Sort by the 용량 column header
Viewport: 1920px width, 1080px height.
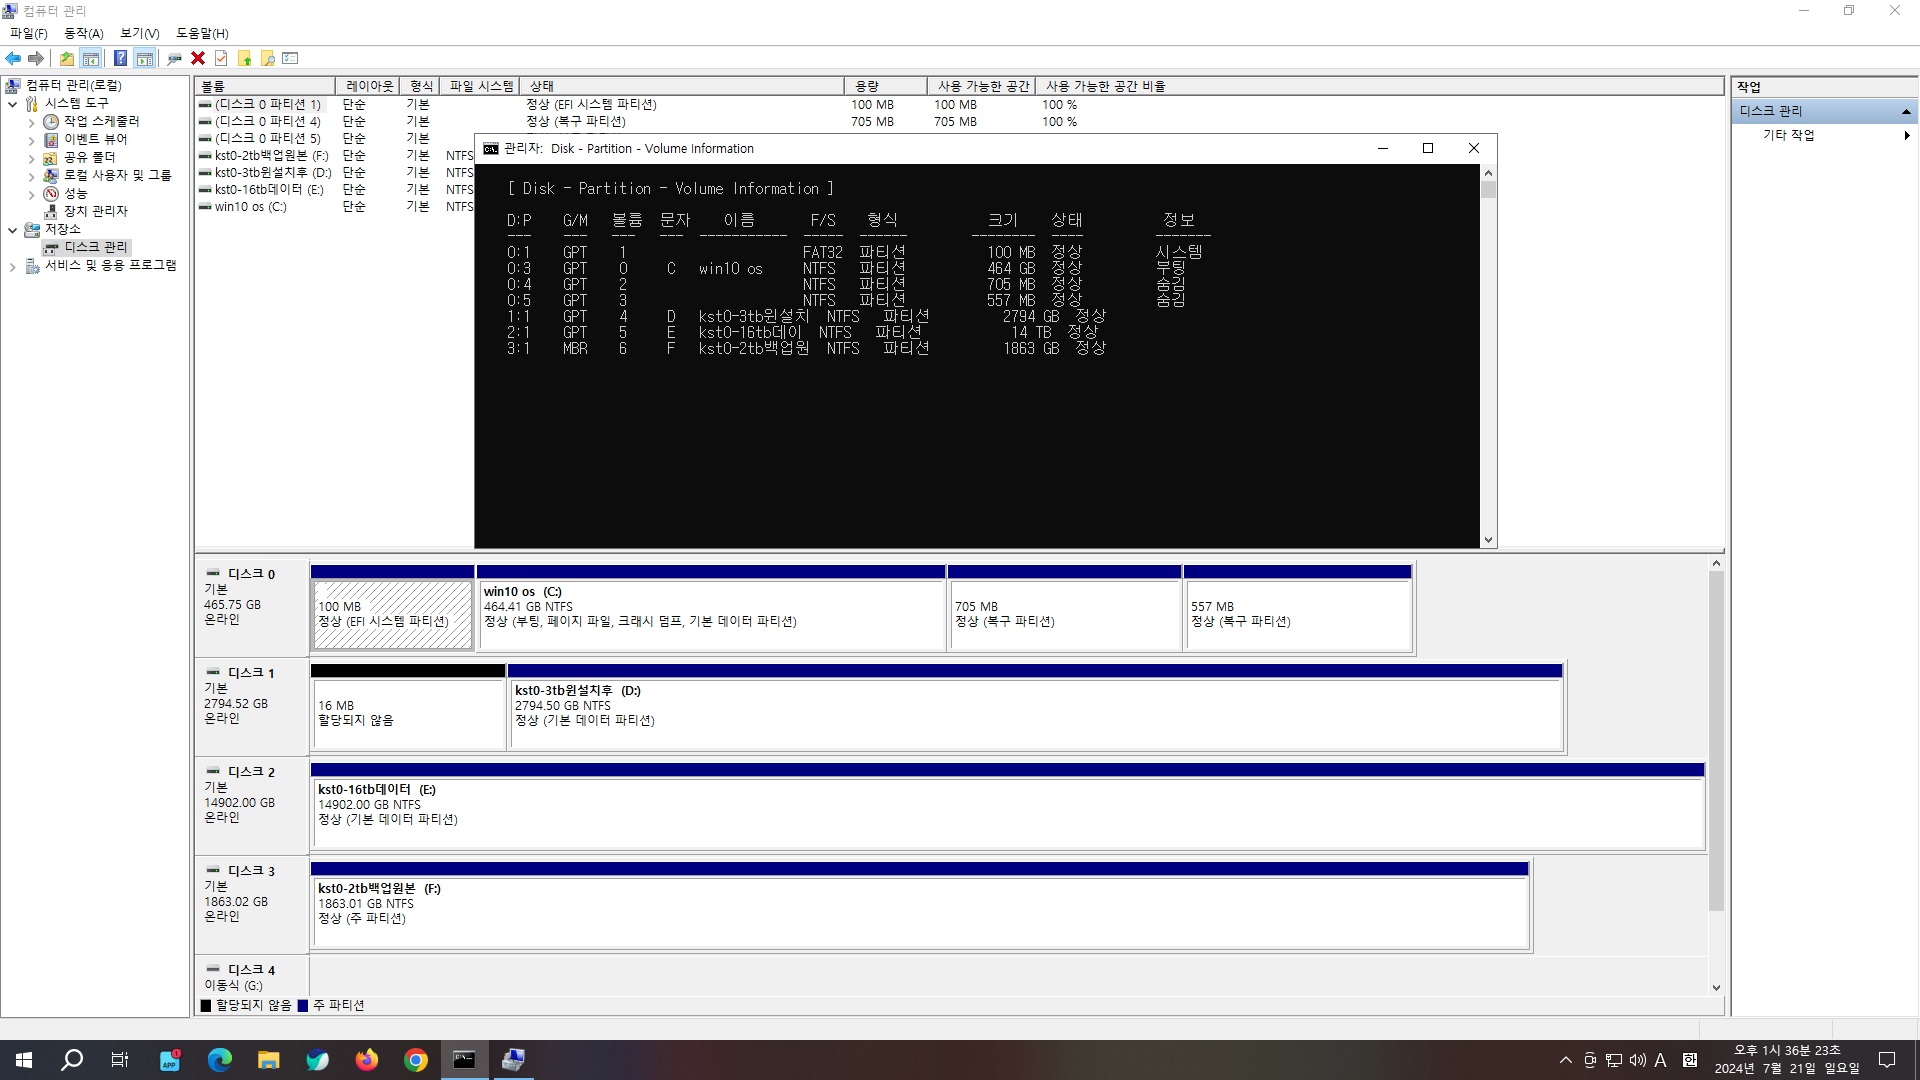[x=886, y=86]
